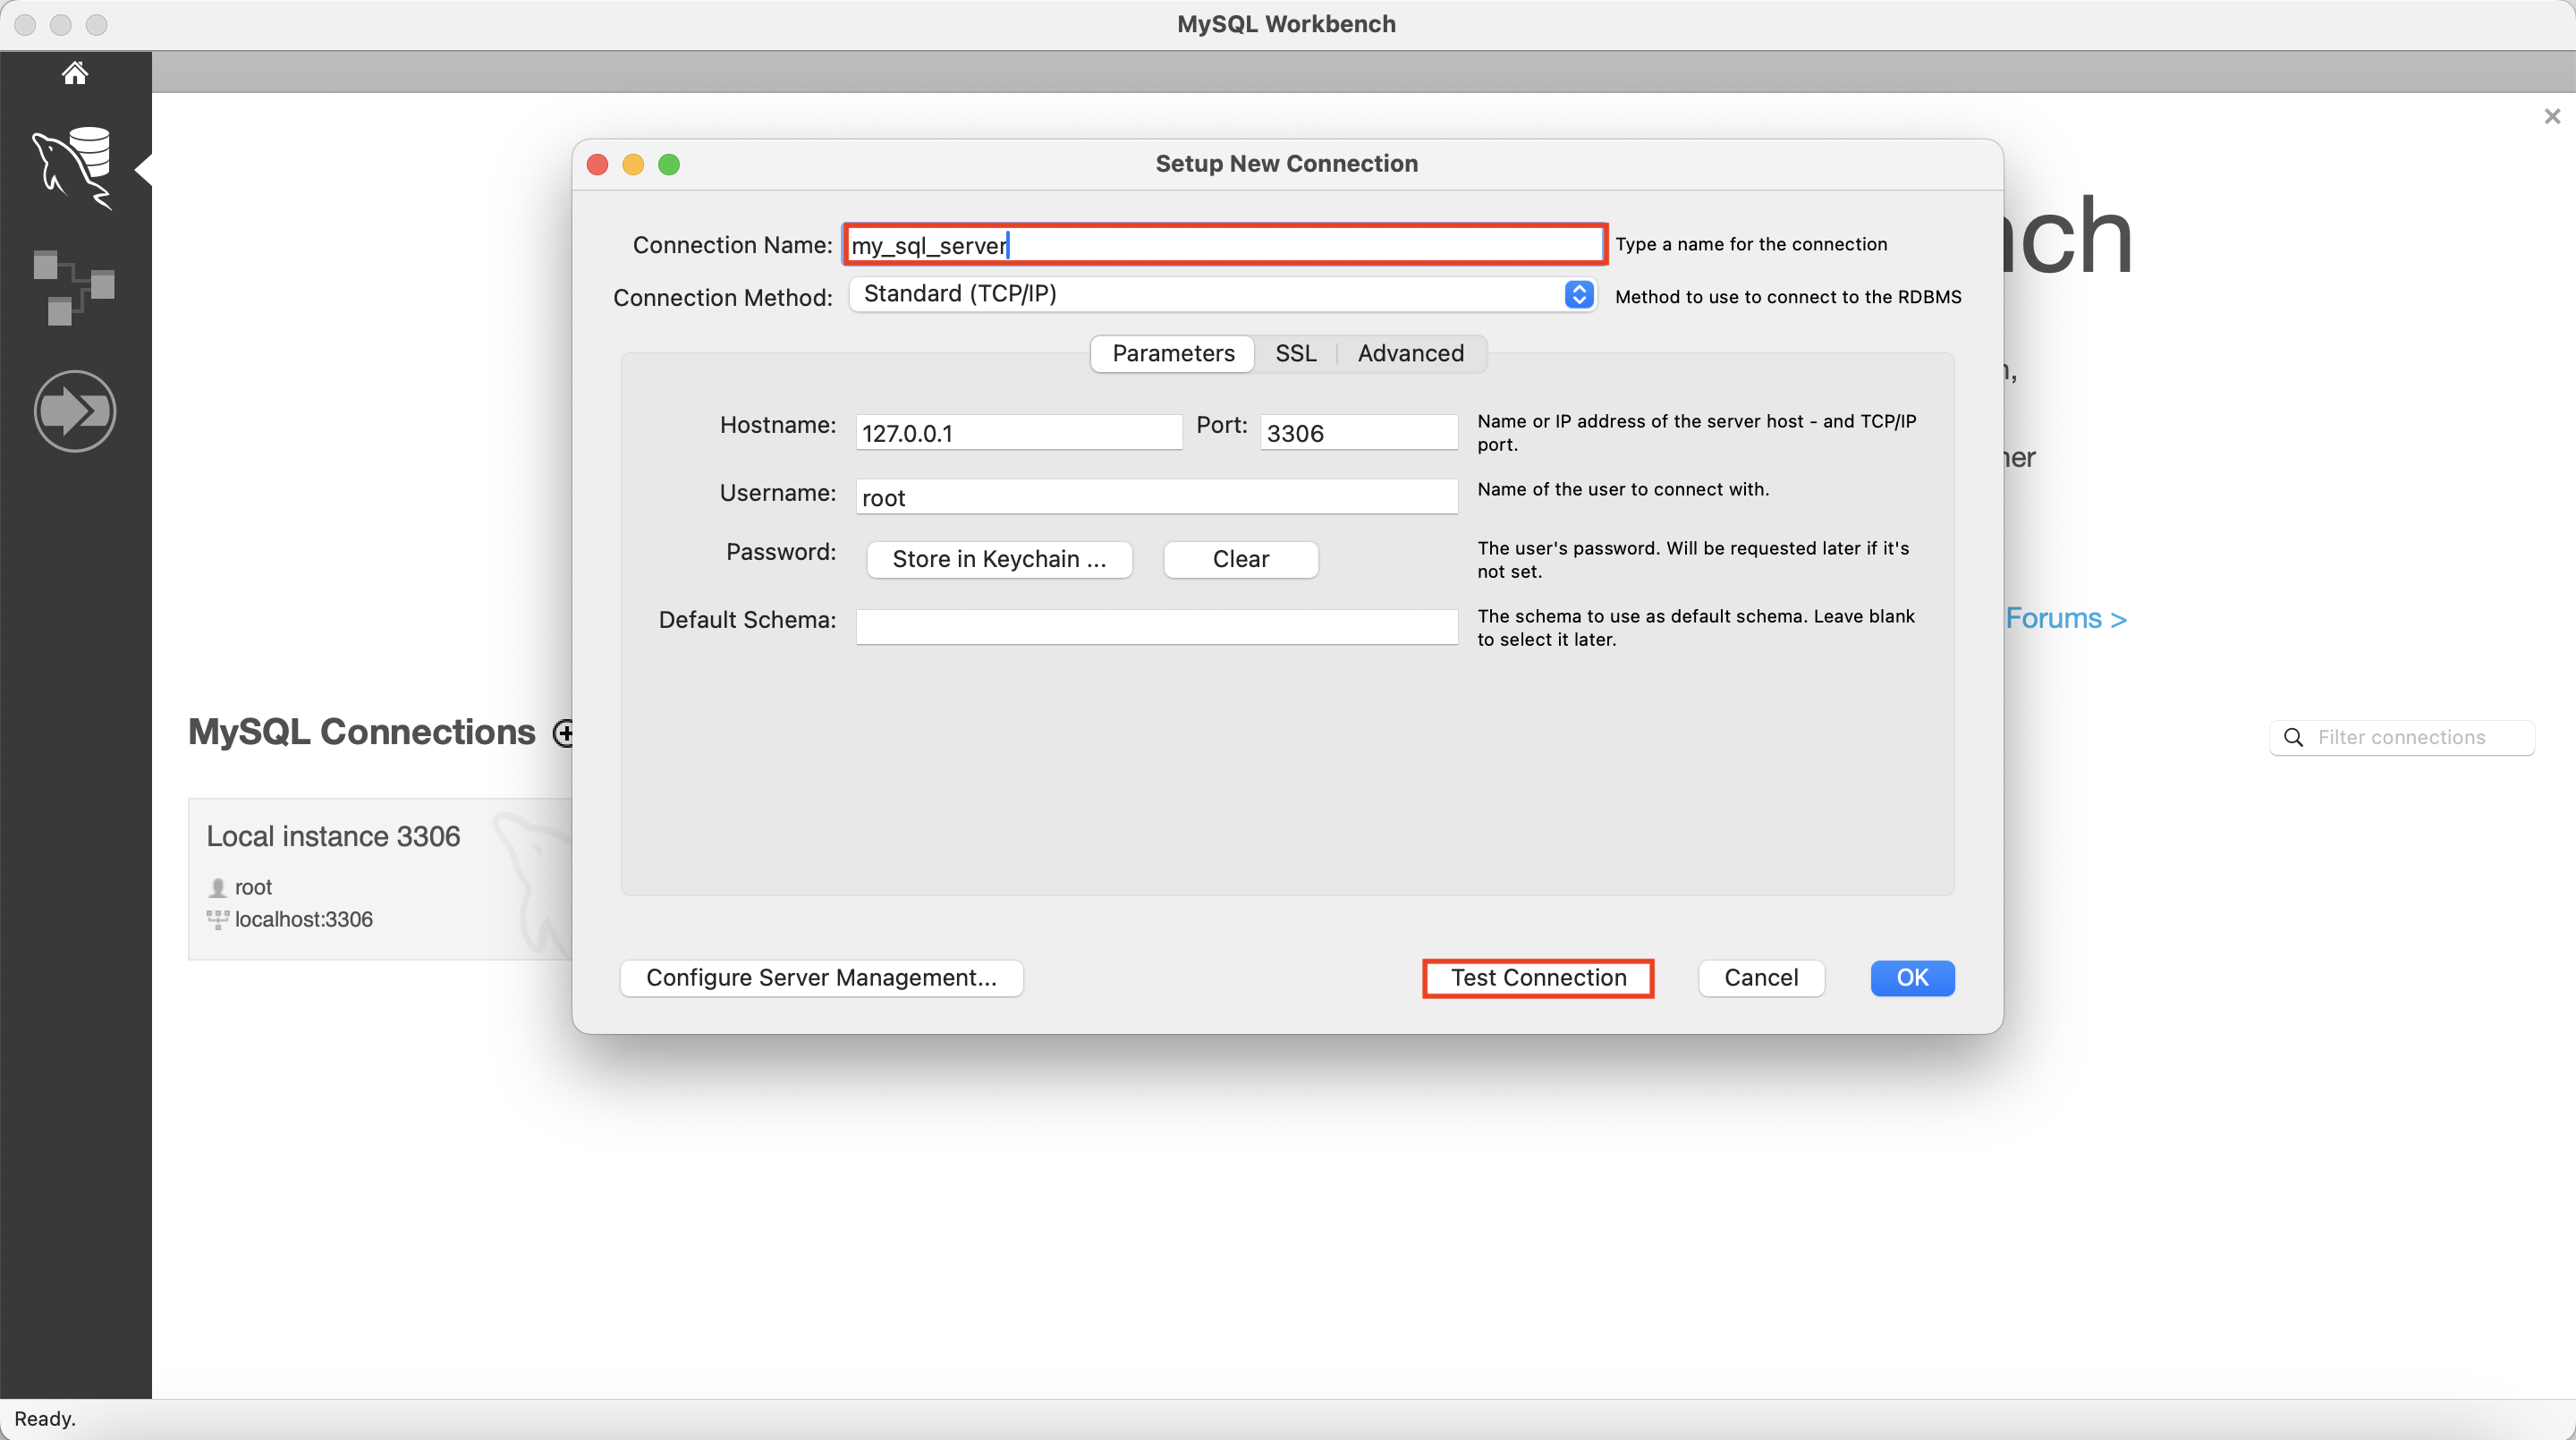Viewport: 2576px width, 1440px height.
Task: Switch to the Advanced tab
Action: coord(1410,354)
